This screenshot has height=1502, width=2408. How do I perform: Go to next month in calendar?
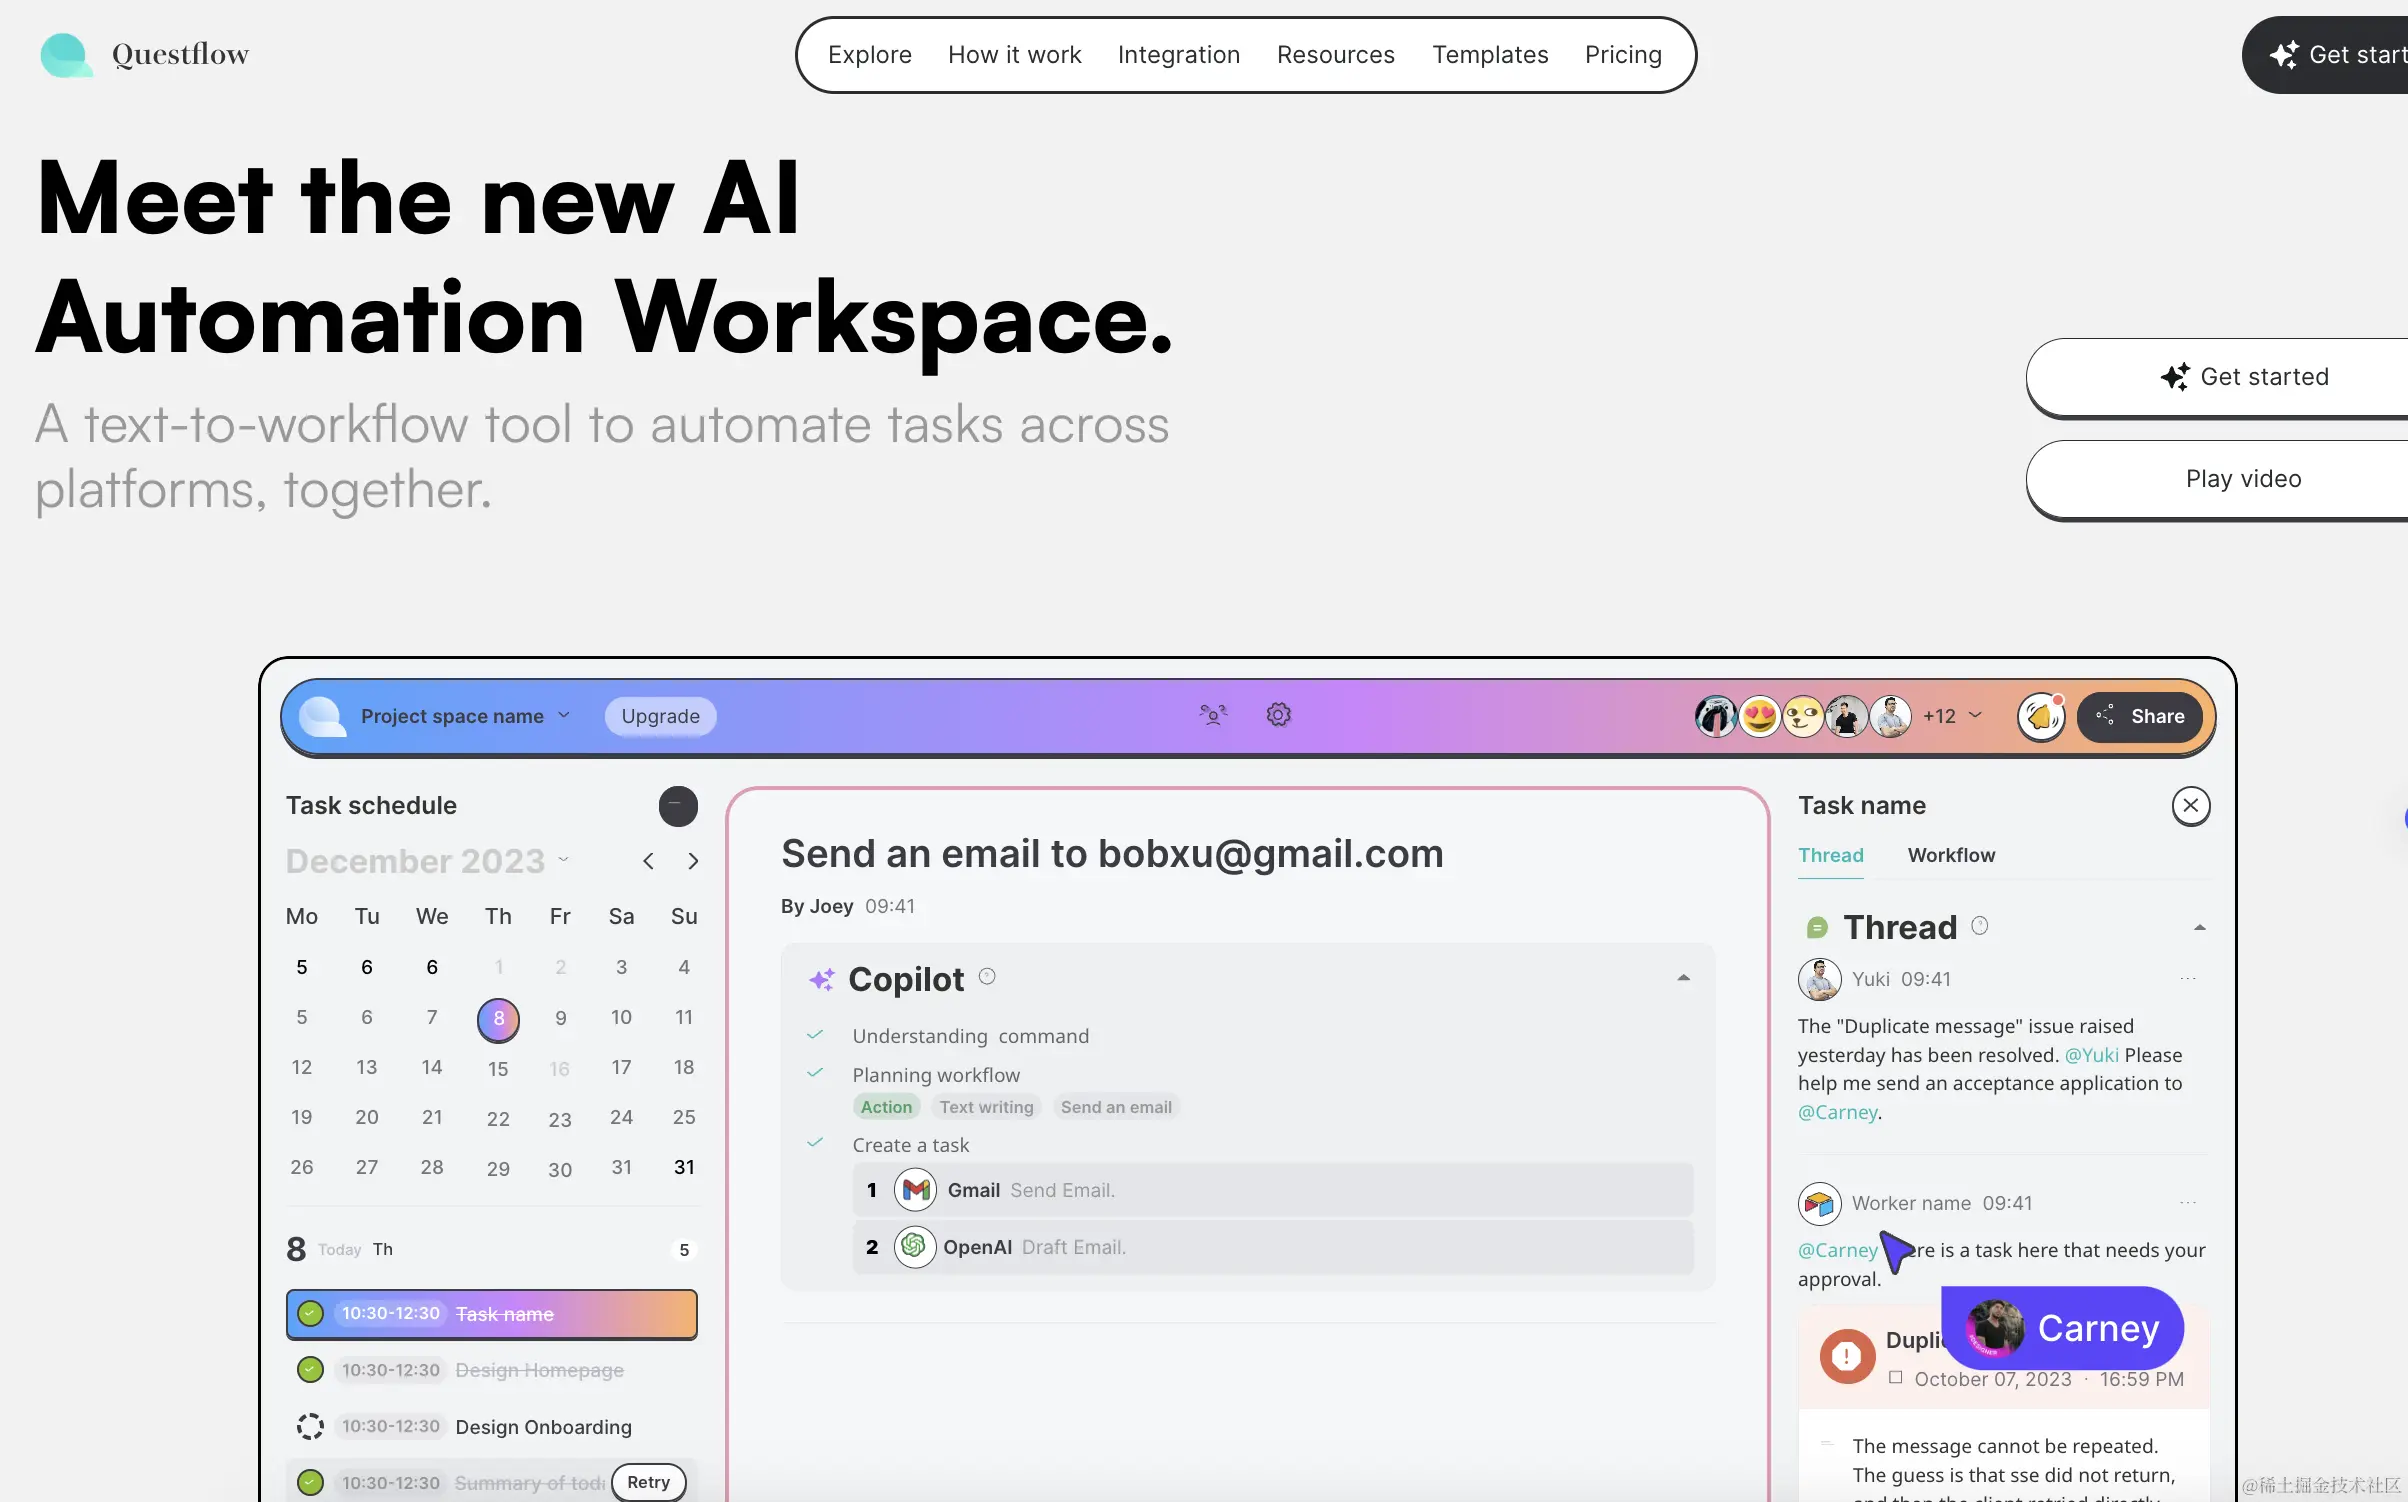coord(693,861)
